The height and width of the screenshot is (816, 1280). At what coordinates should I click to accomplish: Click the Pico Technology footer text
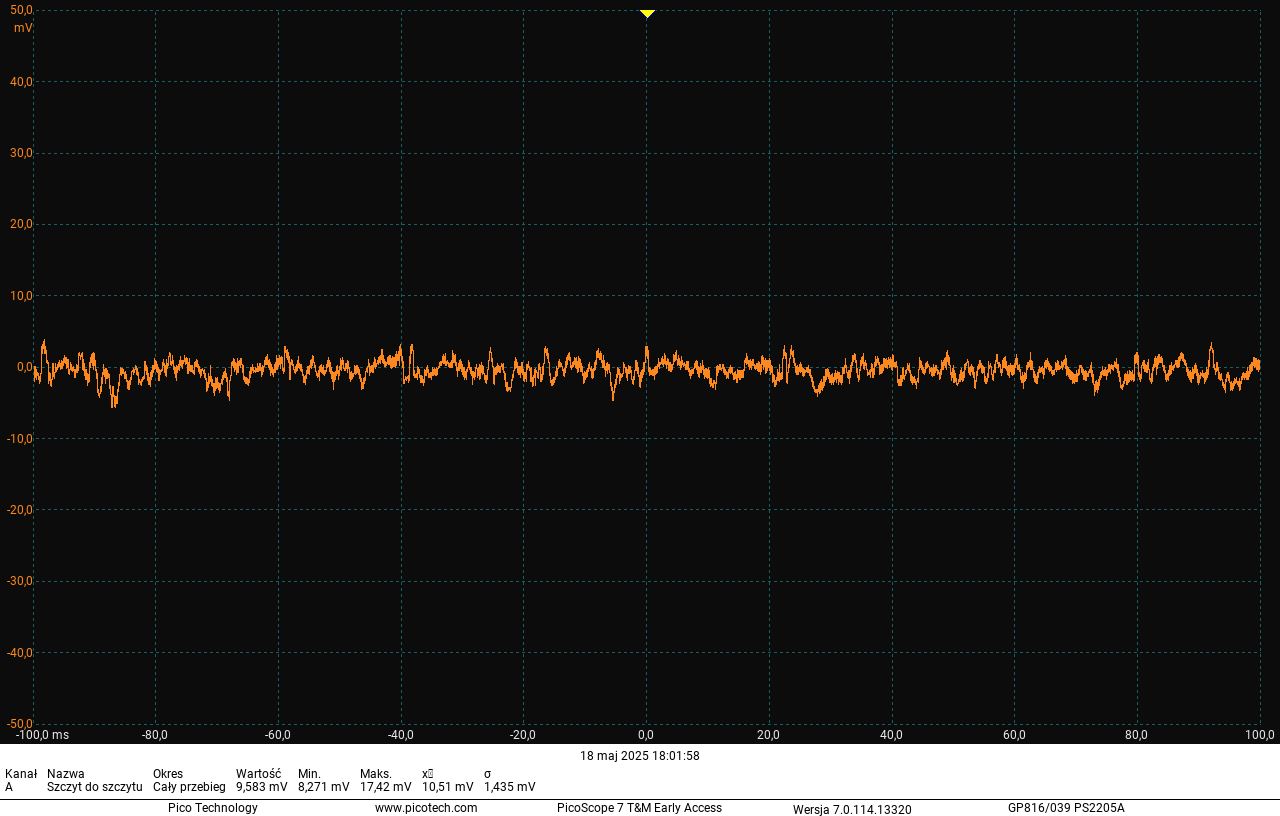pos(213,808)
